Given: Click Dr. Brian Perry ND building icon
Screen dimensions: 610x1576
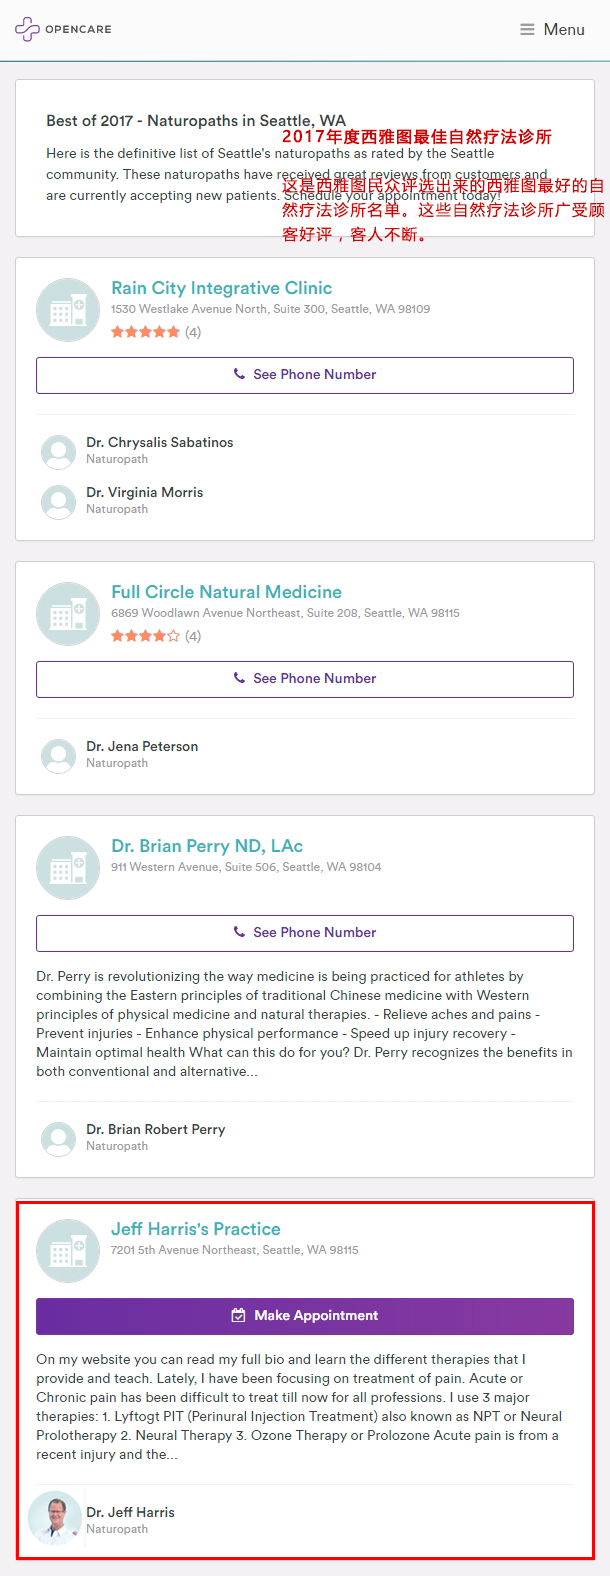Looking at the screenshot, I should (x=68, y=868).
